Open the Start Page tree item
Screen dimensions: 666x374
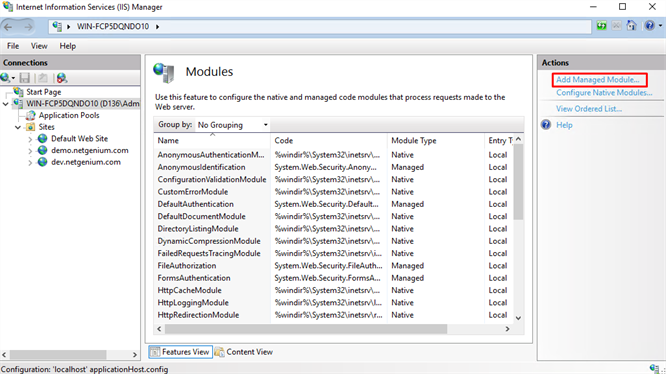tap(43, 92)
